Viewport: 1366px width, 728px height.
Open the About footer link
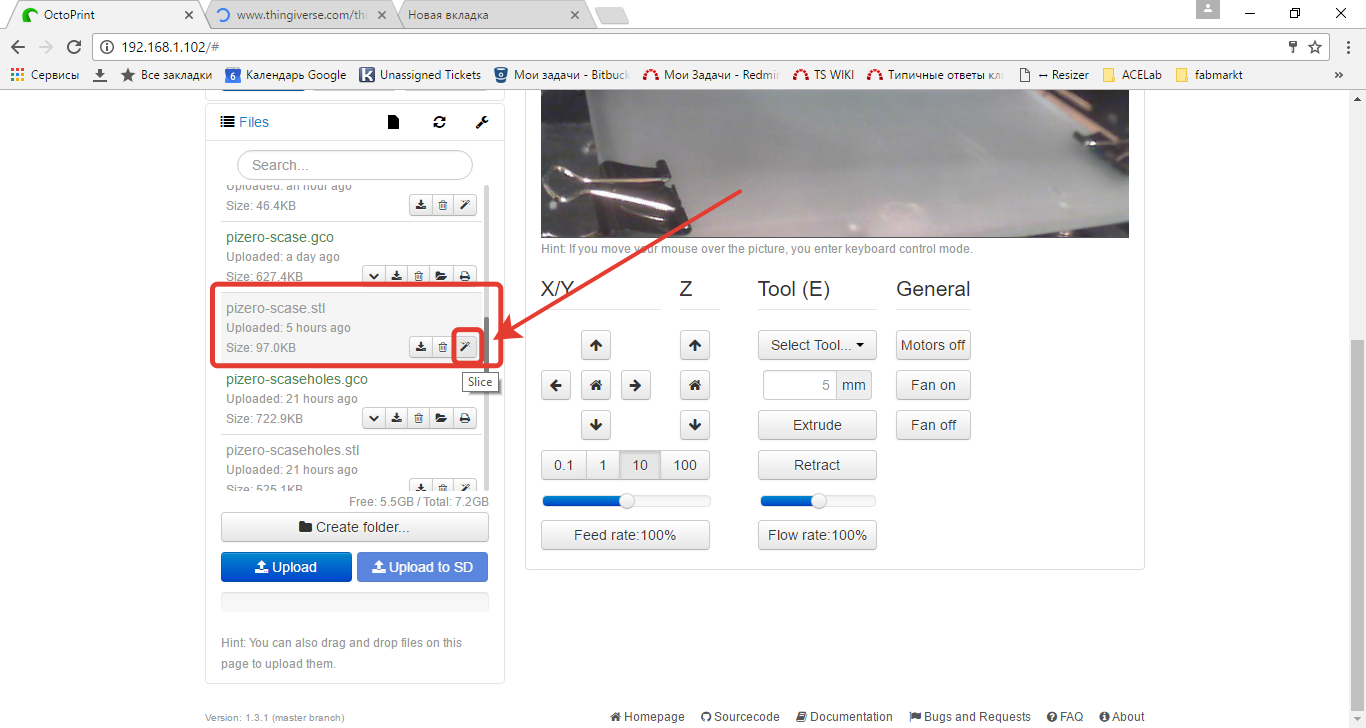point(1122,717)
